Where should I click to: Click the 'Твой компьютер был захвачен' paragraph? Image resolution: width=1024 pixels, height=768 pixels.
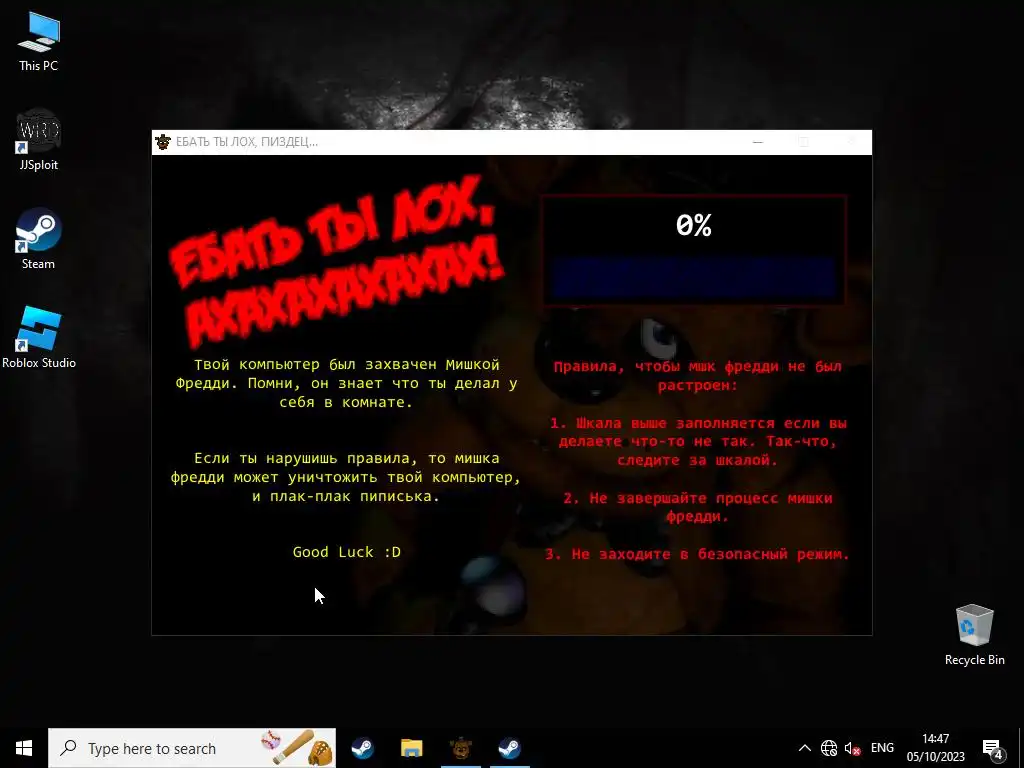pyautogui.click(x=346, y=383)
